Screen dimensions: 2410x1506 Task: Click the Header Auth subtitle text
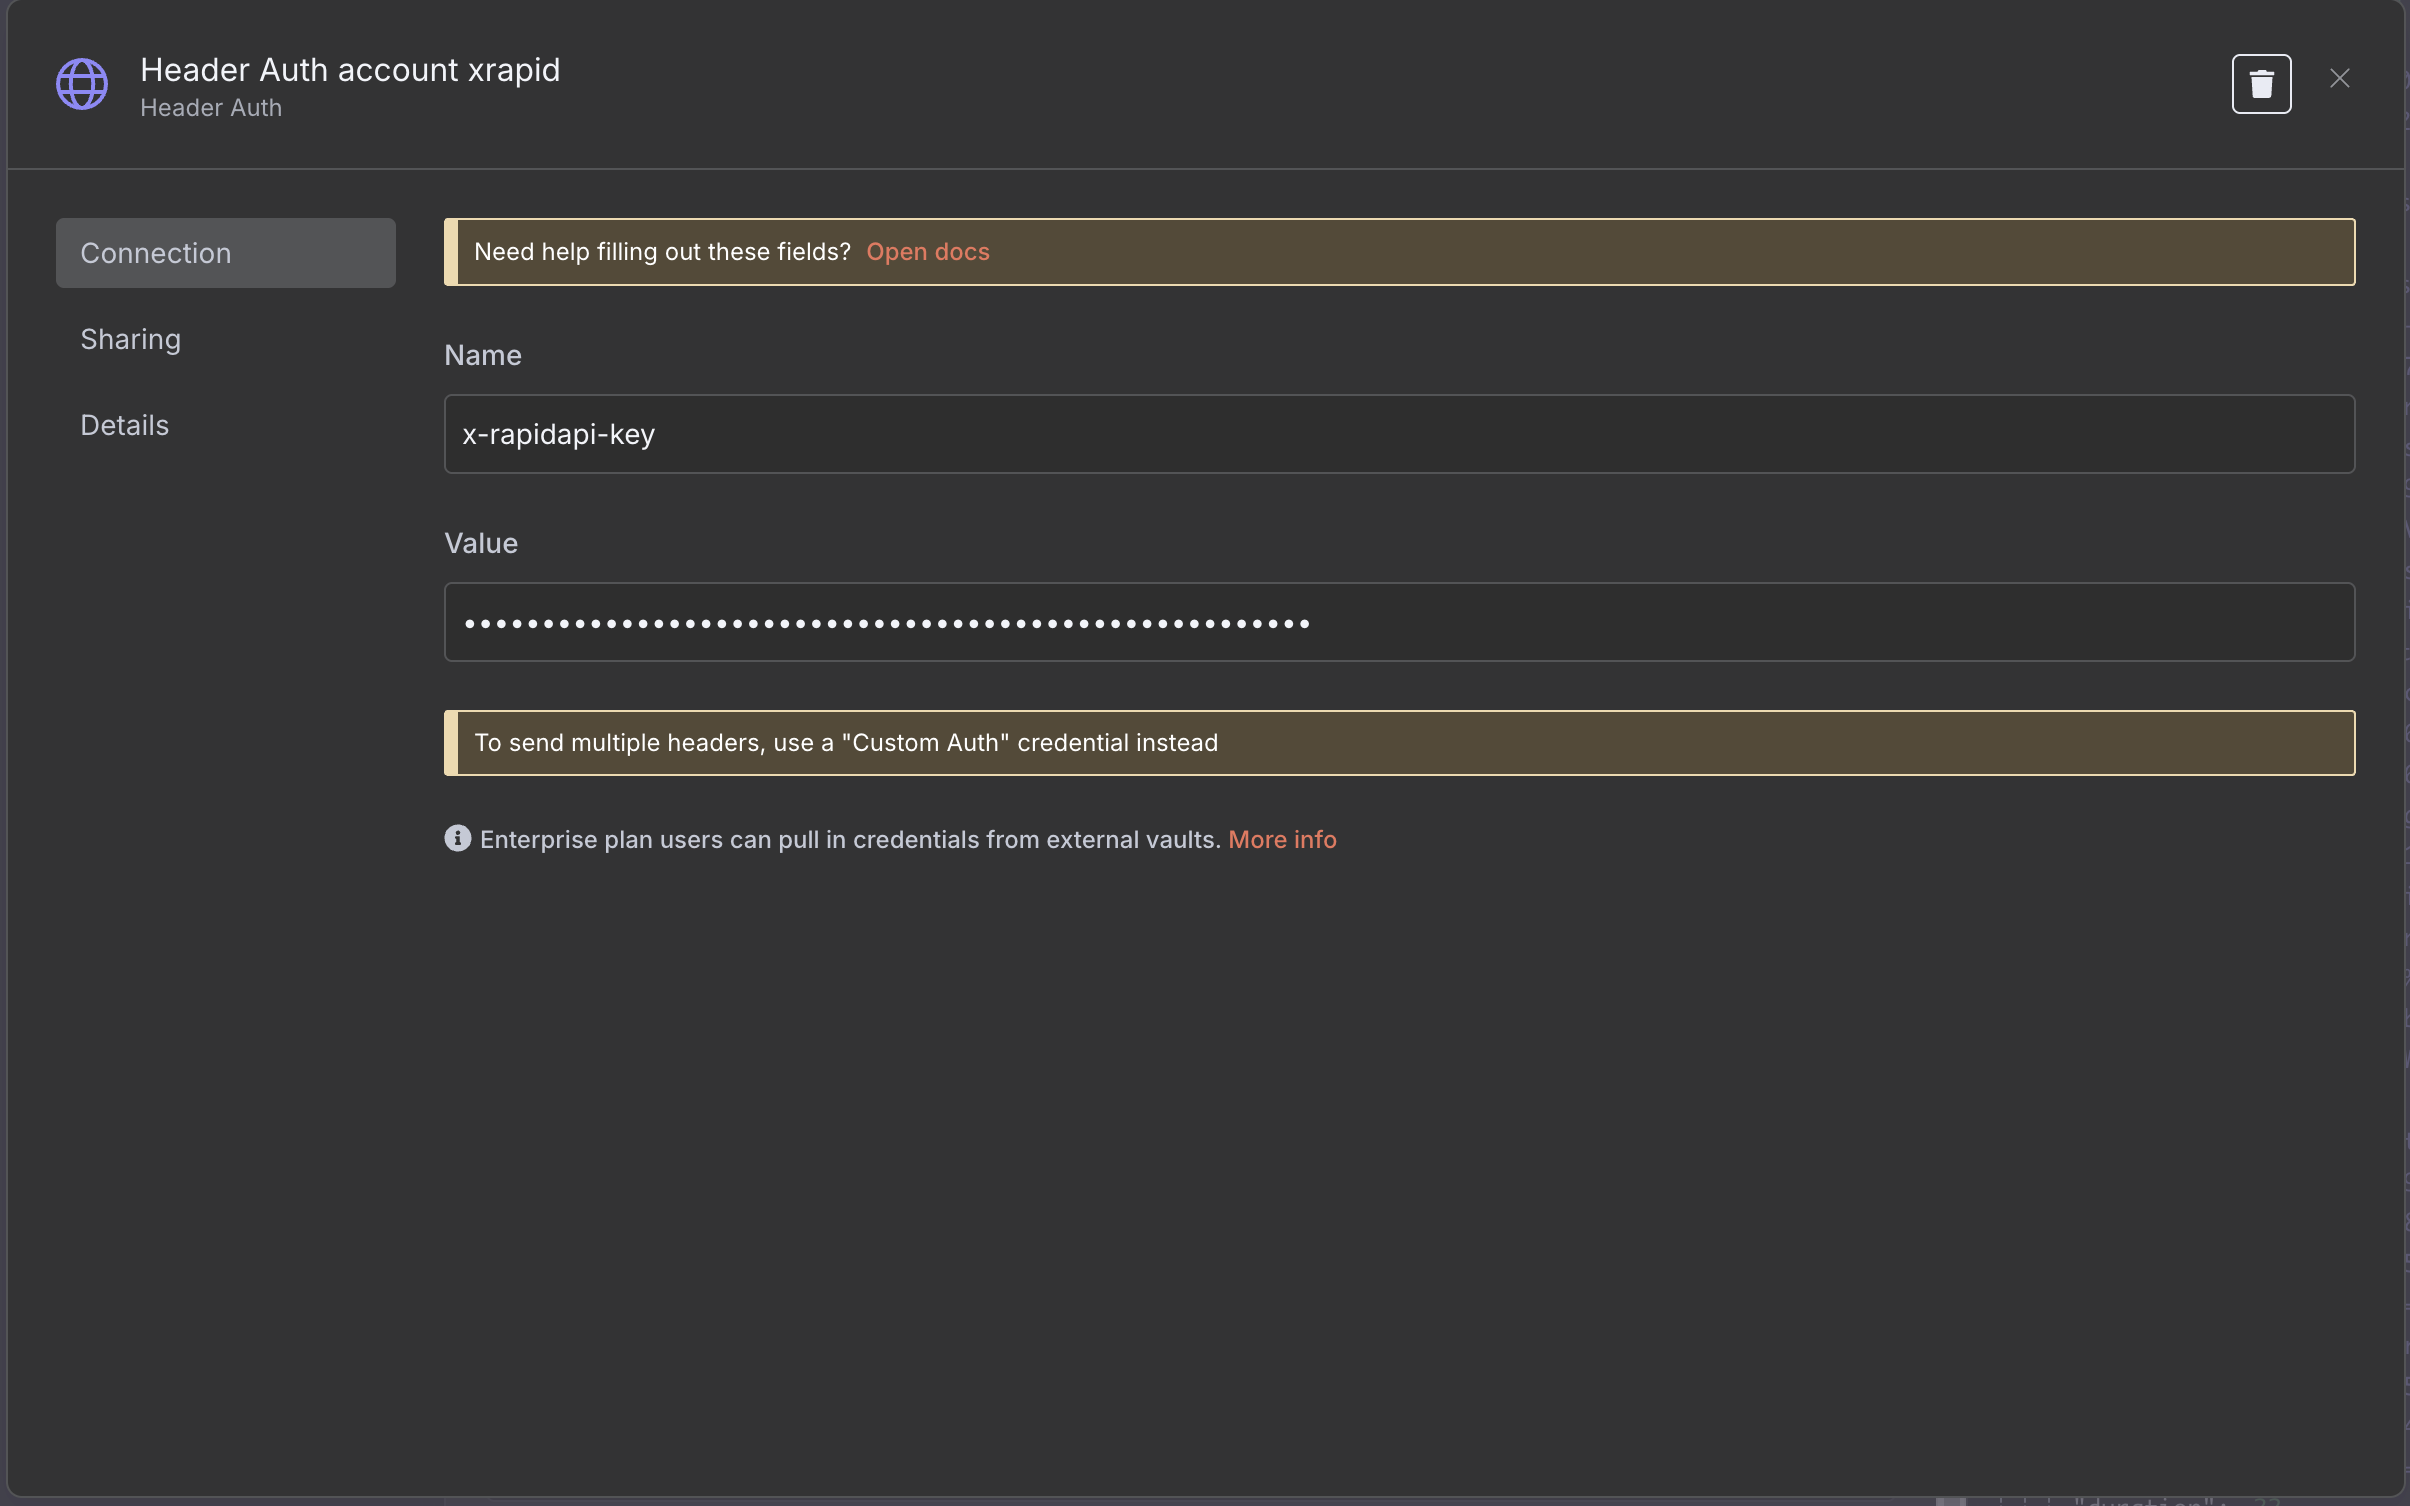coord(211,108)
